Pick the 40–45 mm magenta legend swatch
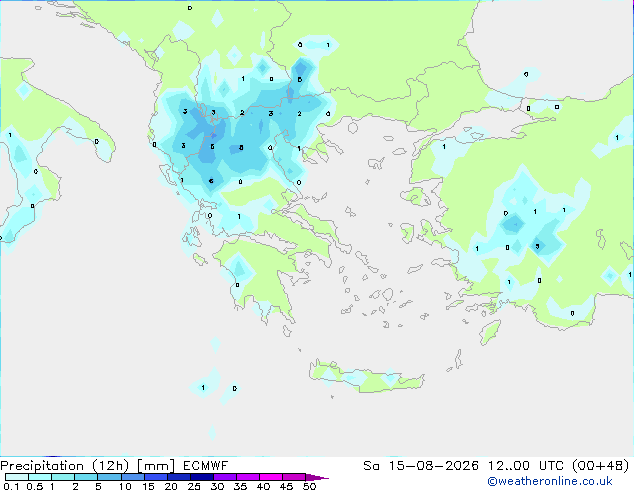This screenshot has height=490, width=634. pos(271,477)
